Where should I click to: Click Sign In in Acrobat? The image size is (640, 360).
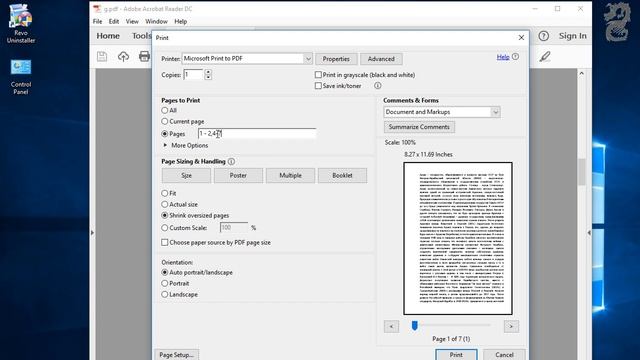pos(572,36)
